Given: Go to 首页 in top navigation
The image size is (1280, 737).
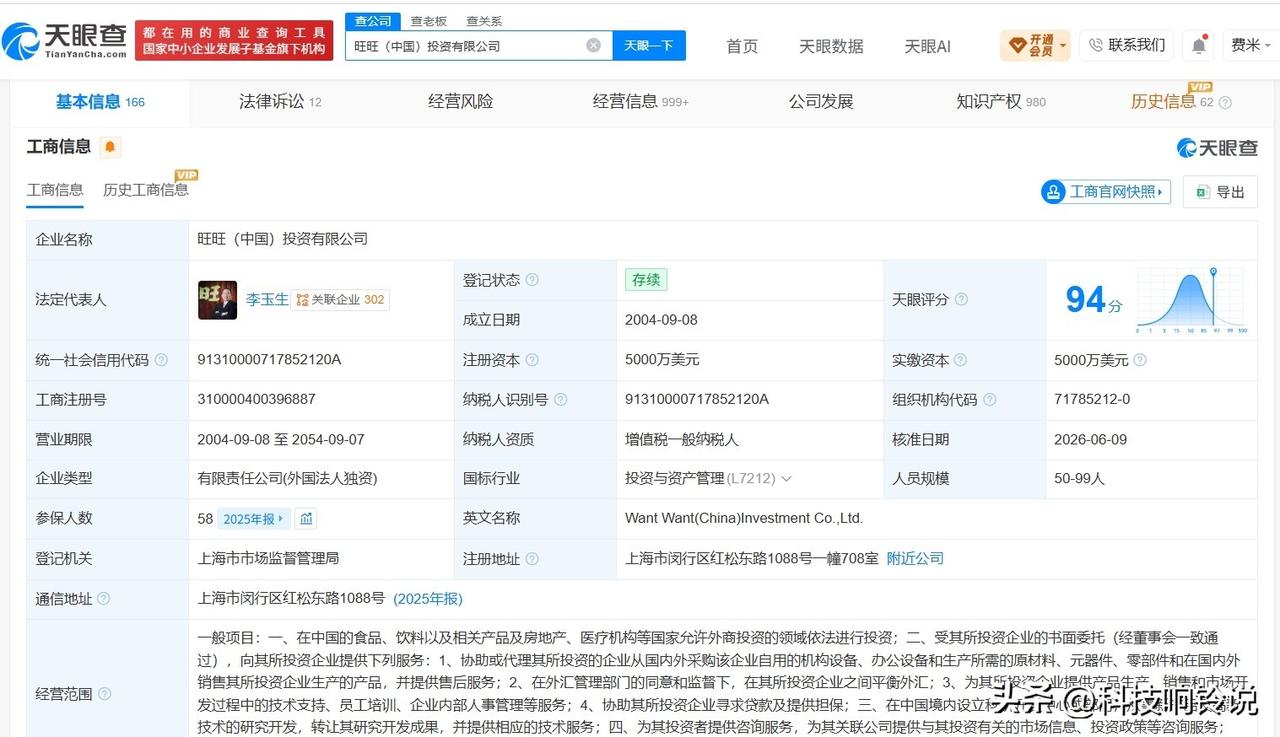Looking at the screenshot, I should point(742,46).
